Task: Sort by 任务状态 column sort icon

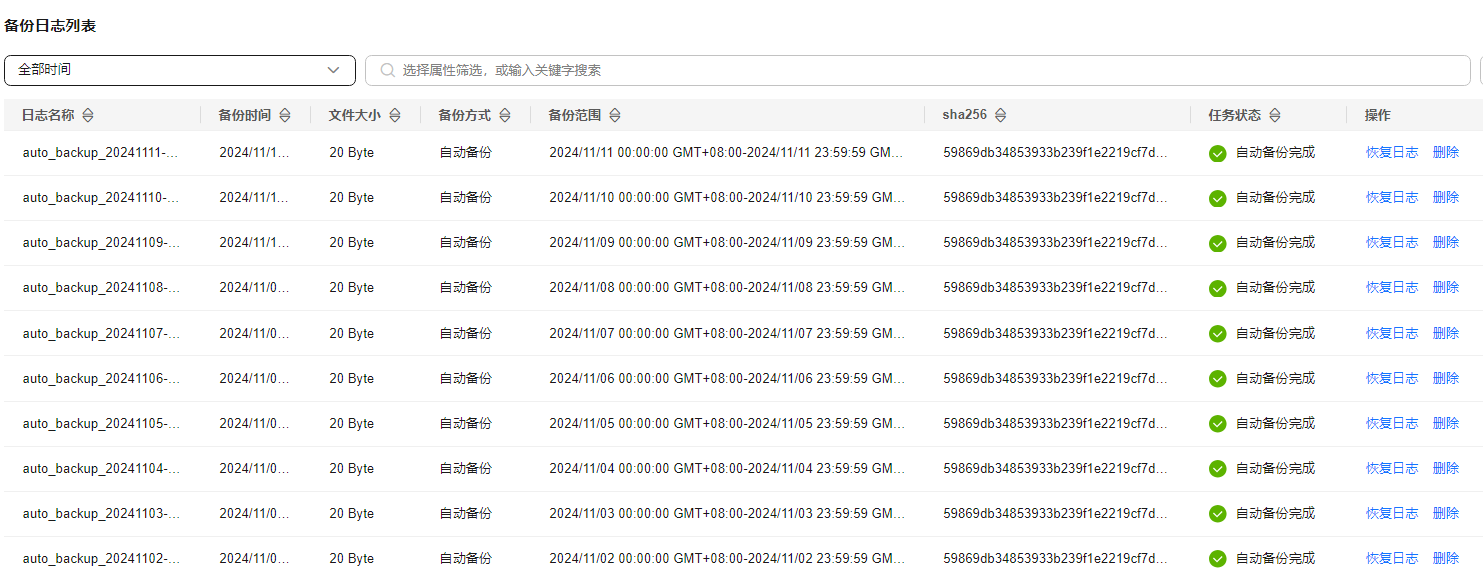Action: click(1275, 115)
